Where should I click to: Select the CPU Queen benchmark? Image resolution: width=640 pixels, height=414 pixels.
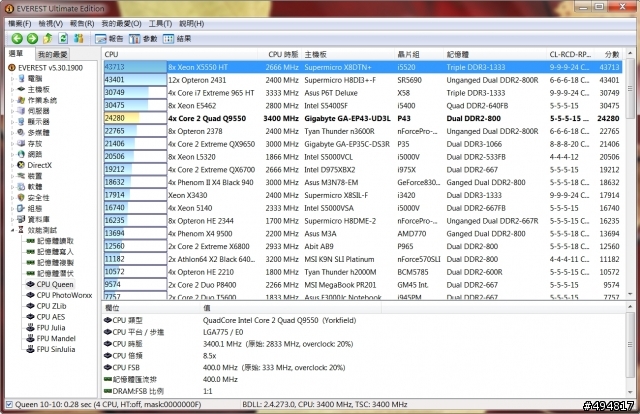pyautogui.click(x=50, y=284)
